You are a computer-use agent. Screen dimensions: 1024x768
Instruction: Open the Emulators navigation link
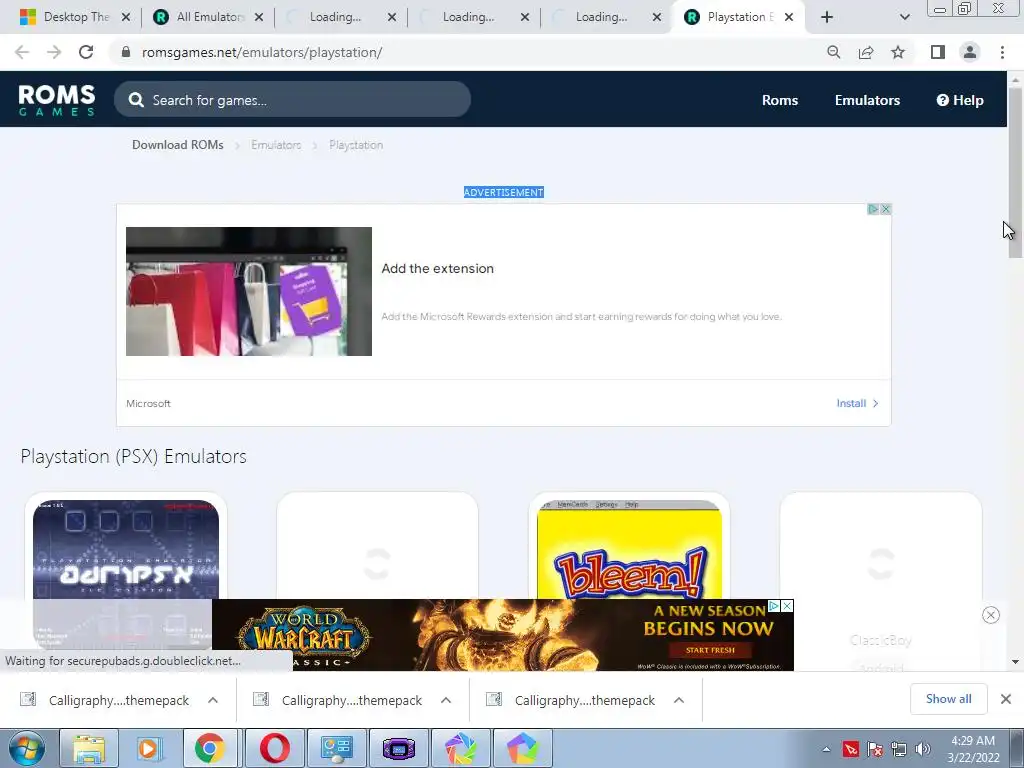[x=867, y=100]
